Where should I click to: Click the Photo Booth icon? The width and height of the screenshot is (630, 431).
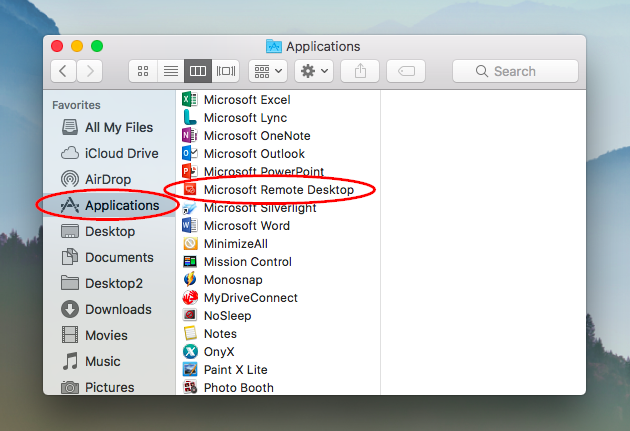click(x=190, y=387)
